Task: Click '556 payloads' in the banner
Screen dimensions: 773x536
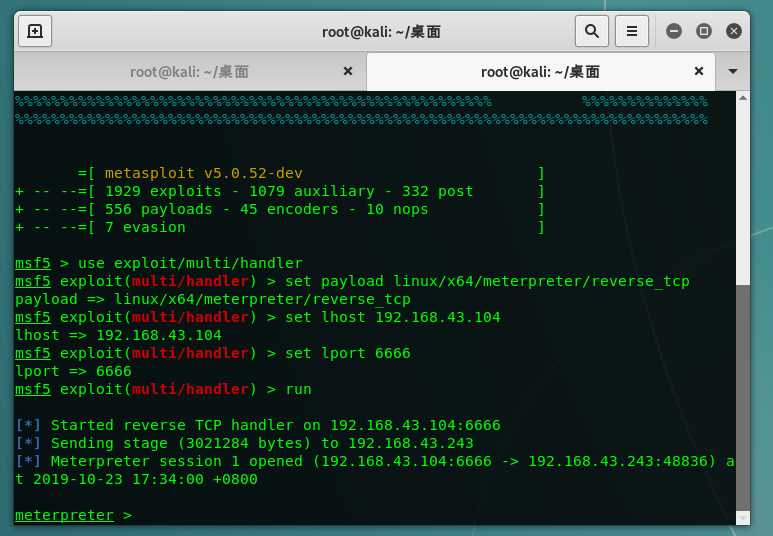Action: (x=158, y=210)
